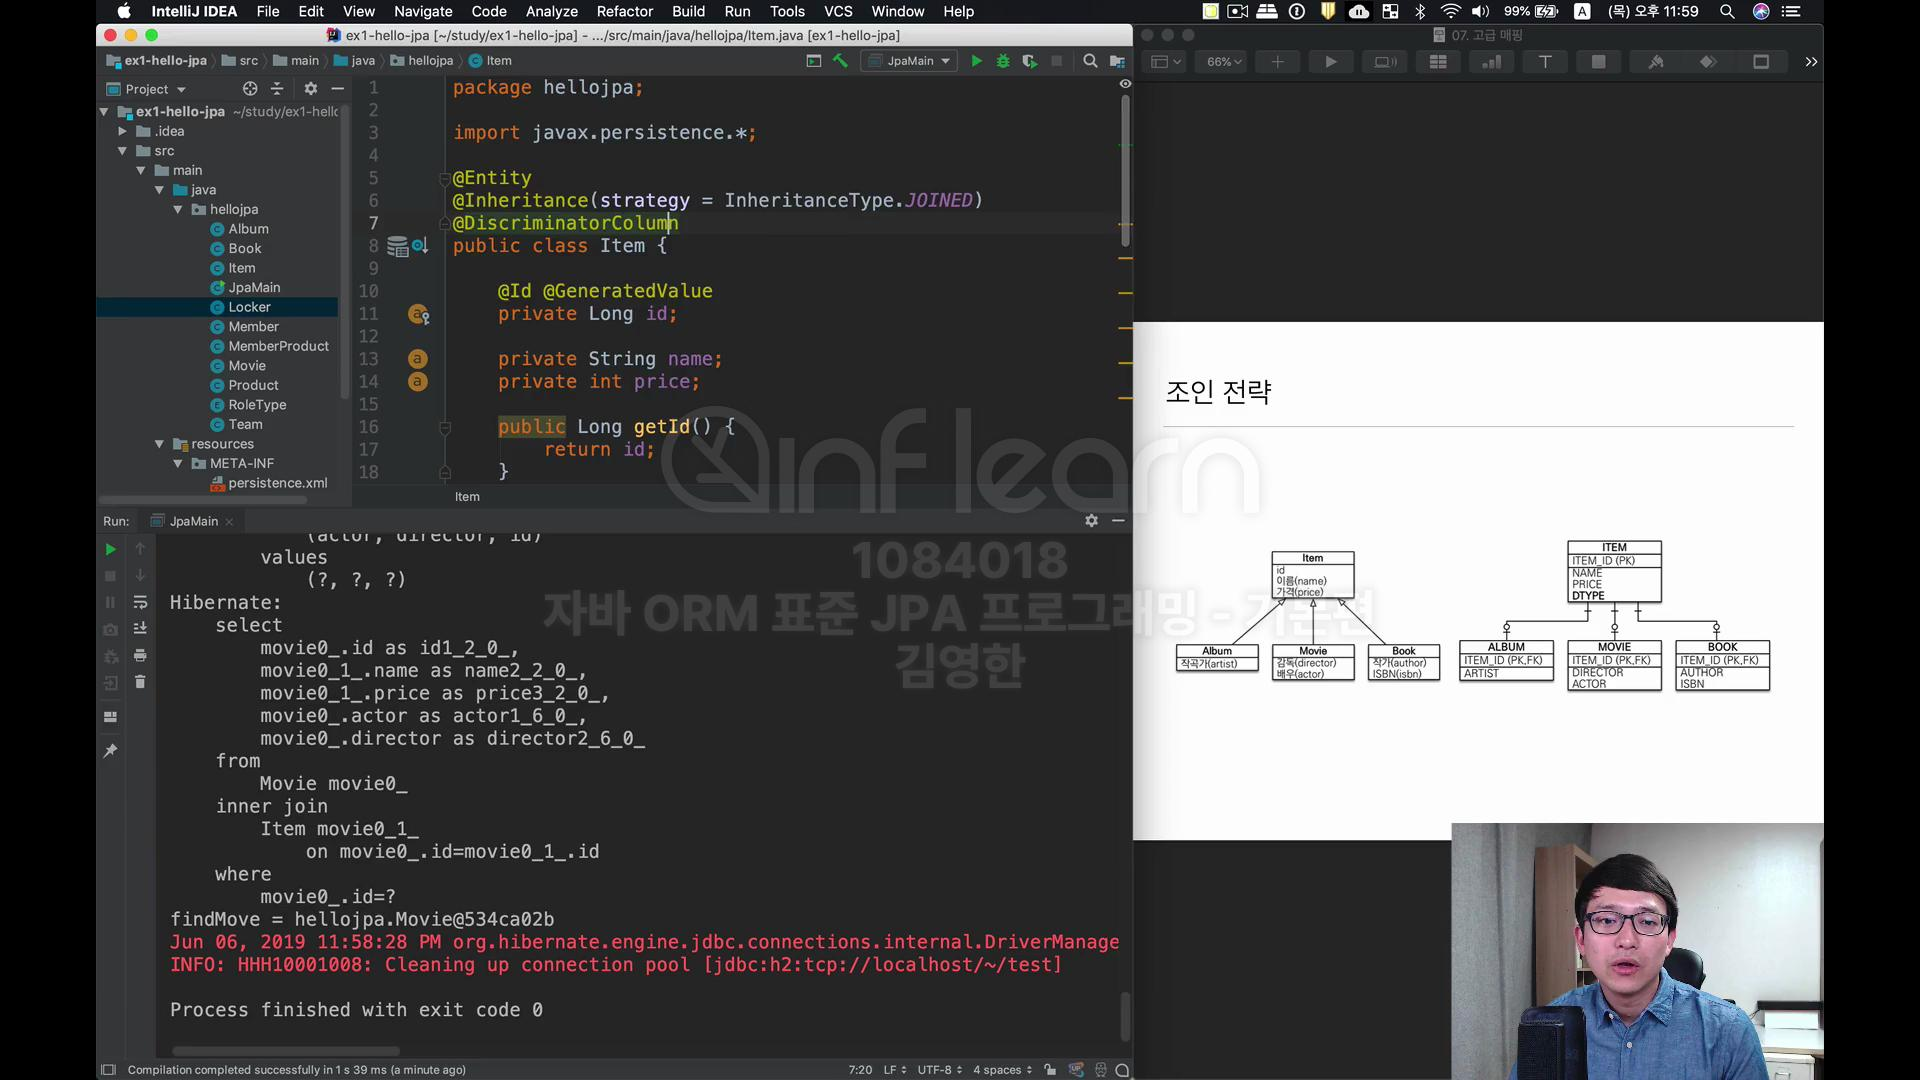The image size is (1920, 1080).
Task: Click the green Run button in toolbar
Action: coord(976,61)
